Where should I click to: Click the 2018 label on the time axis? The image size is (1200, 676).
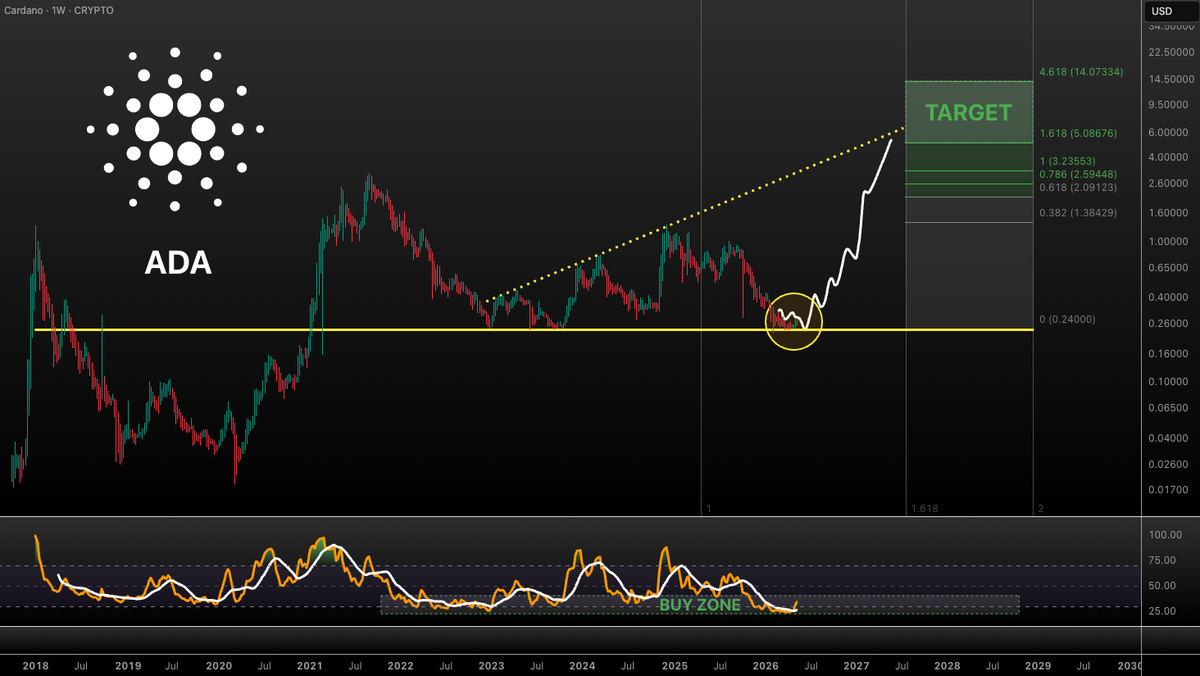(x=36, y=665)
